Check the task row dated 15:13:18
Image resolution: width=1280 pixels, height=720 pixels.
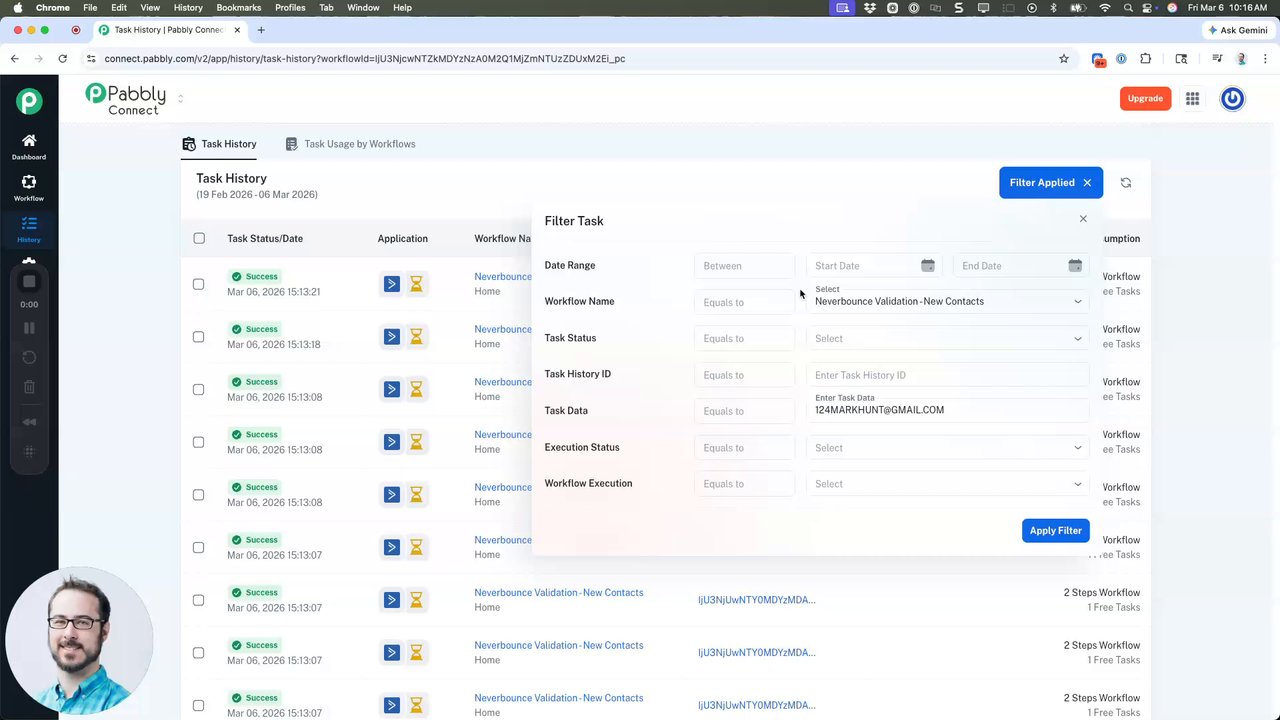click(198, 337)
